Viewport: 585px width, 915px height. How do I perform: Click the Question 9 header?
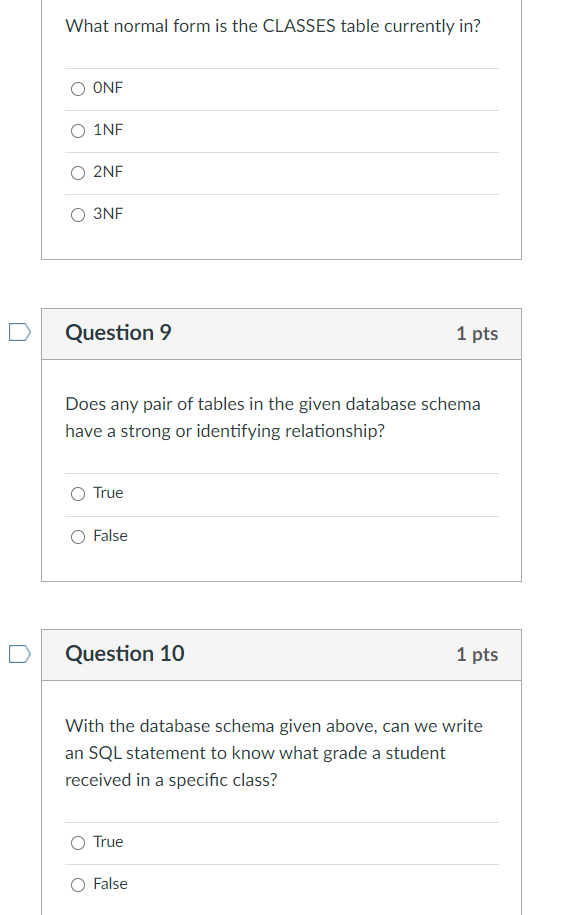click(x=118, y=332)
